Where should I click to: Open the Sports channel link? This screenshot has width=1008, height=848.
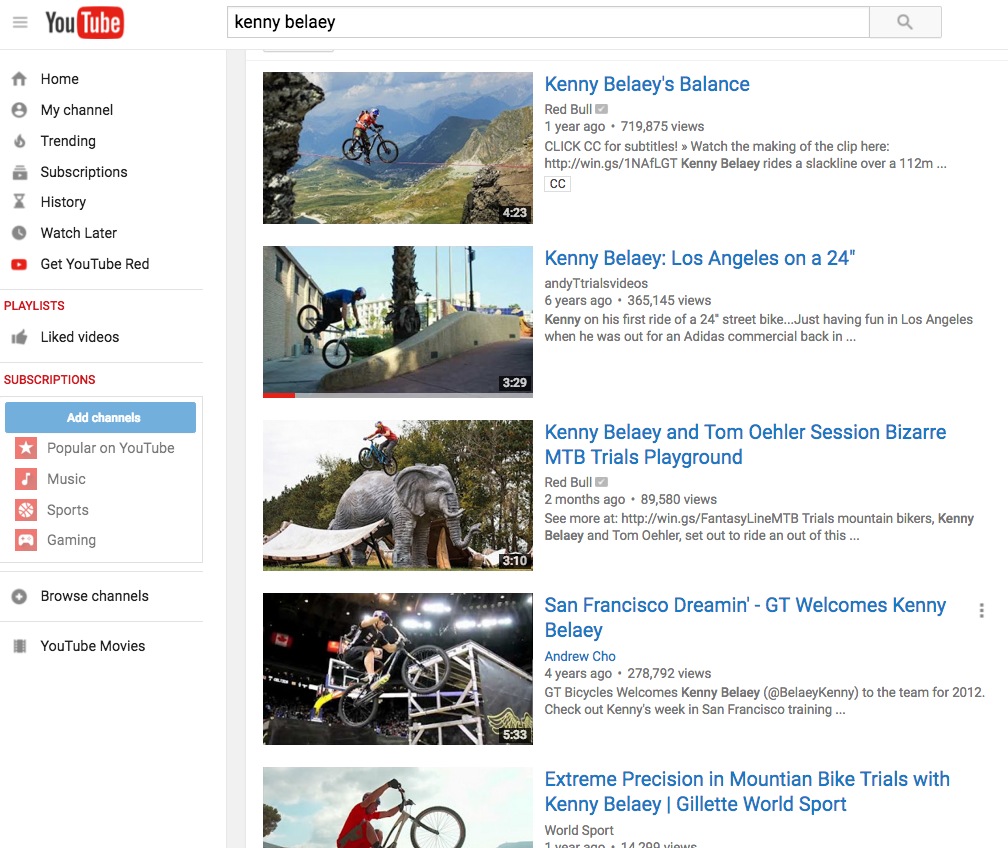68,510
